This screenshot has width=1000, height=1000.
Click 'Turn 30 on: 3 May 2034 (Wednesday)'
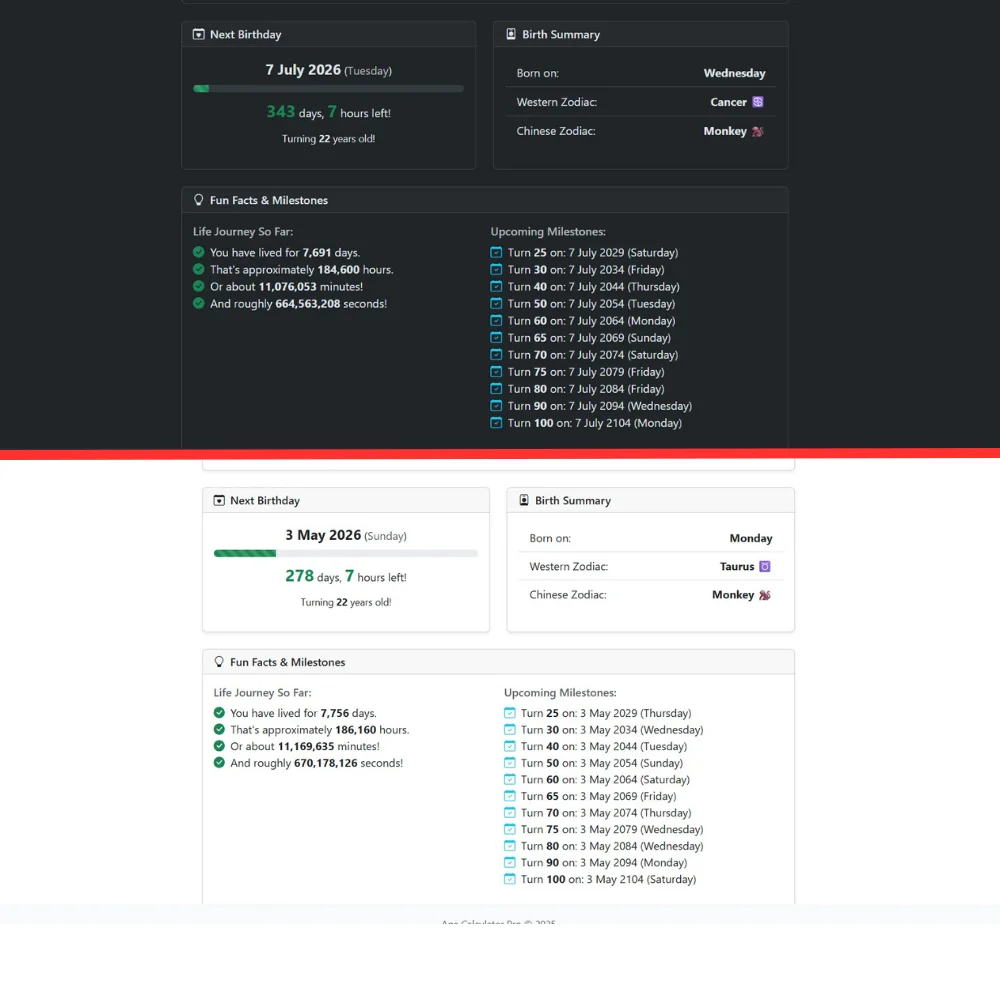pos(612,730)
